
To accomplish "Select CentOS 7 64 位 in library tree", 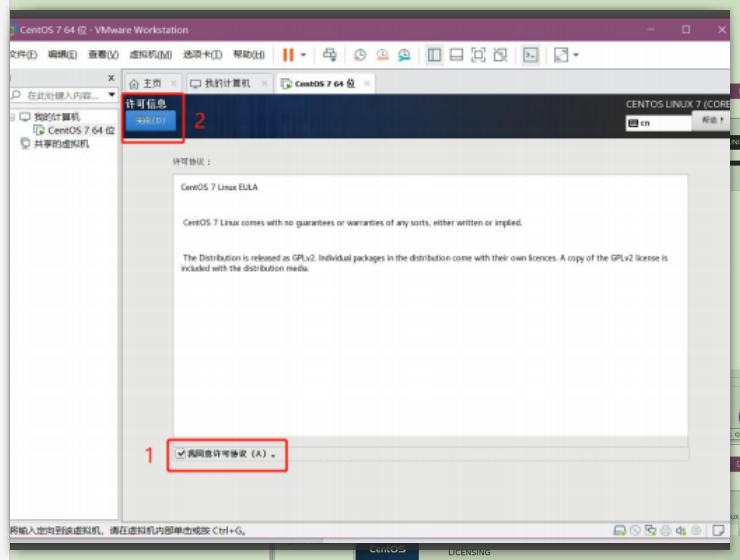I will [x=75, y=130].
